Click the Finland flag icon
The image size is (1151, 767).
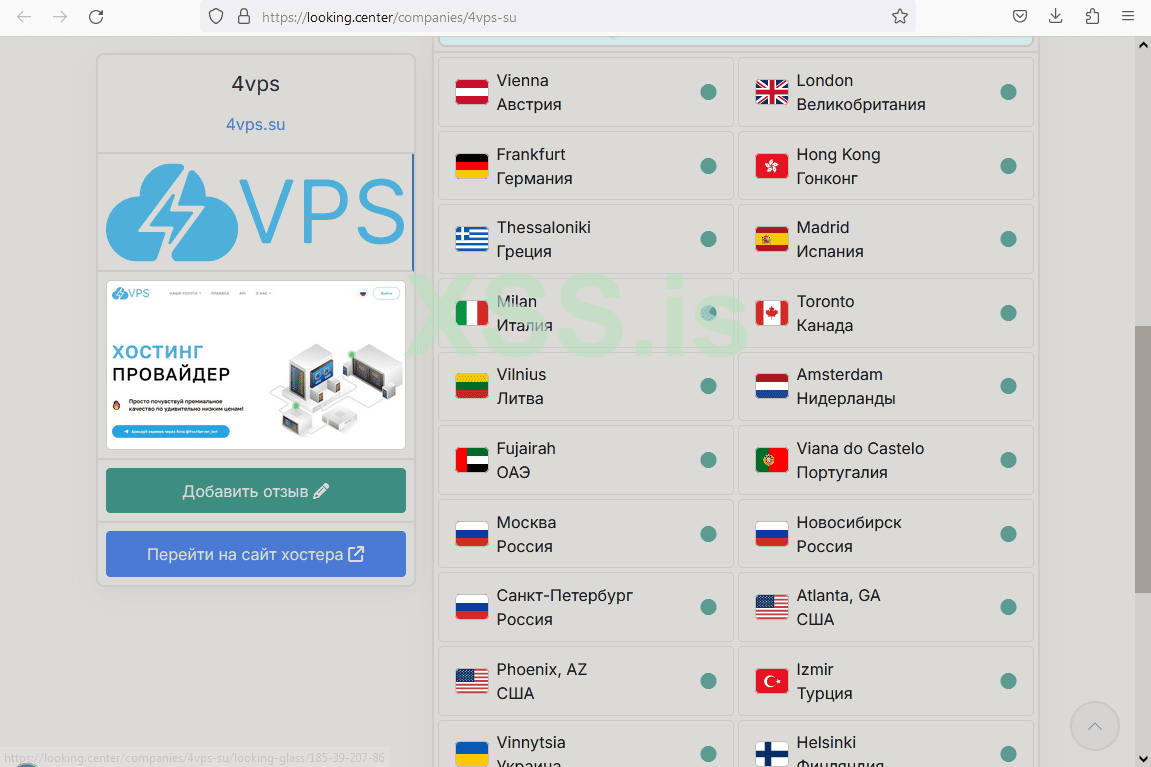tap(771, 754)
